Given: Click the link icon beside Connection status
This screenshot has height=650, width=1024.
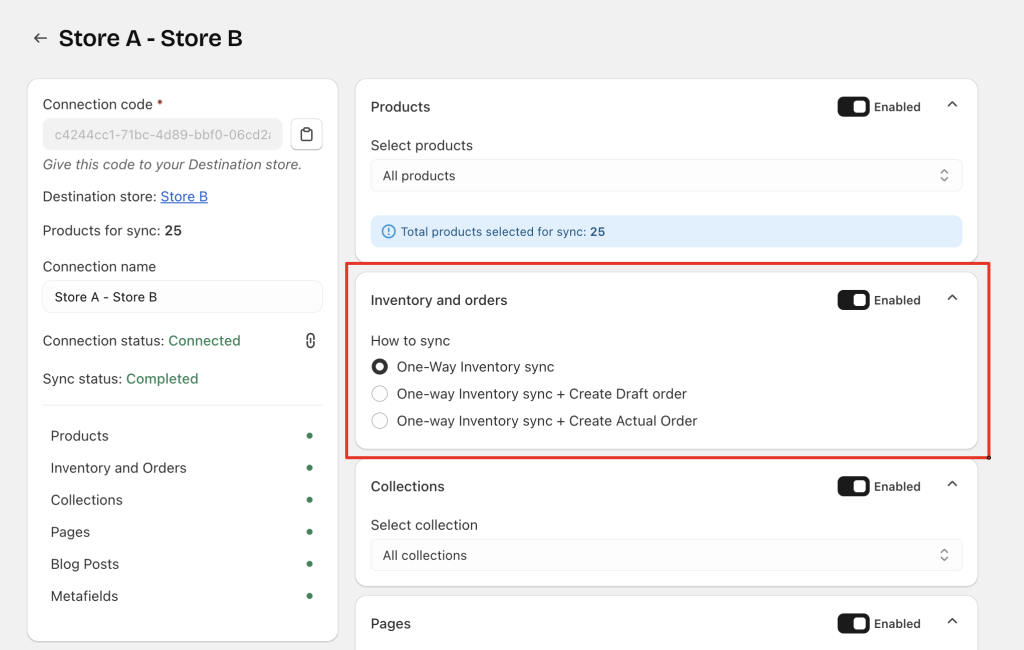Looking at the screenshot, I should point(310,341).
